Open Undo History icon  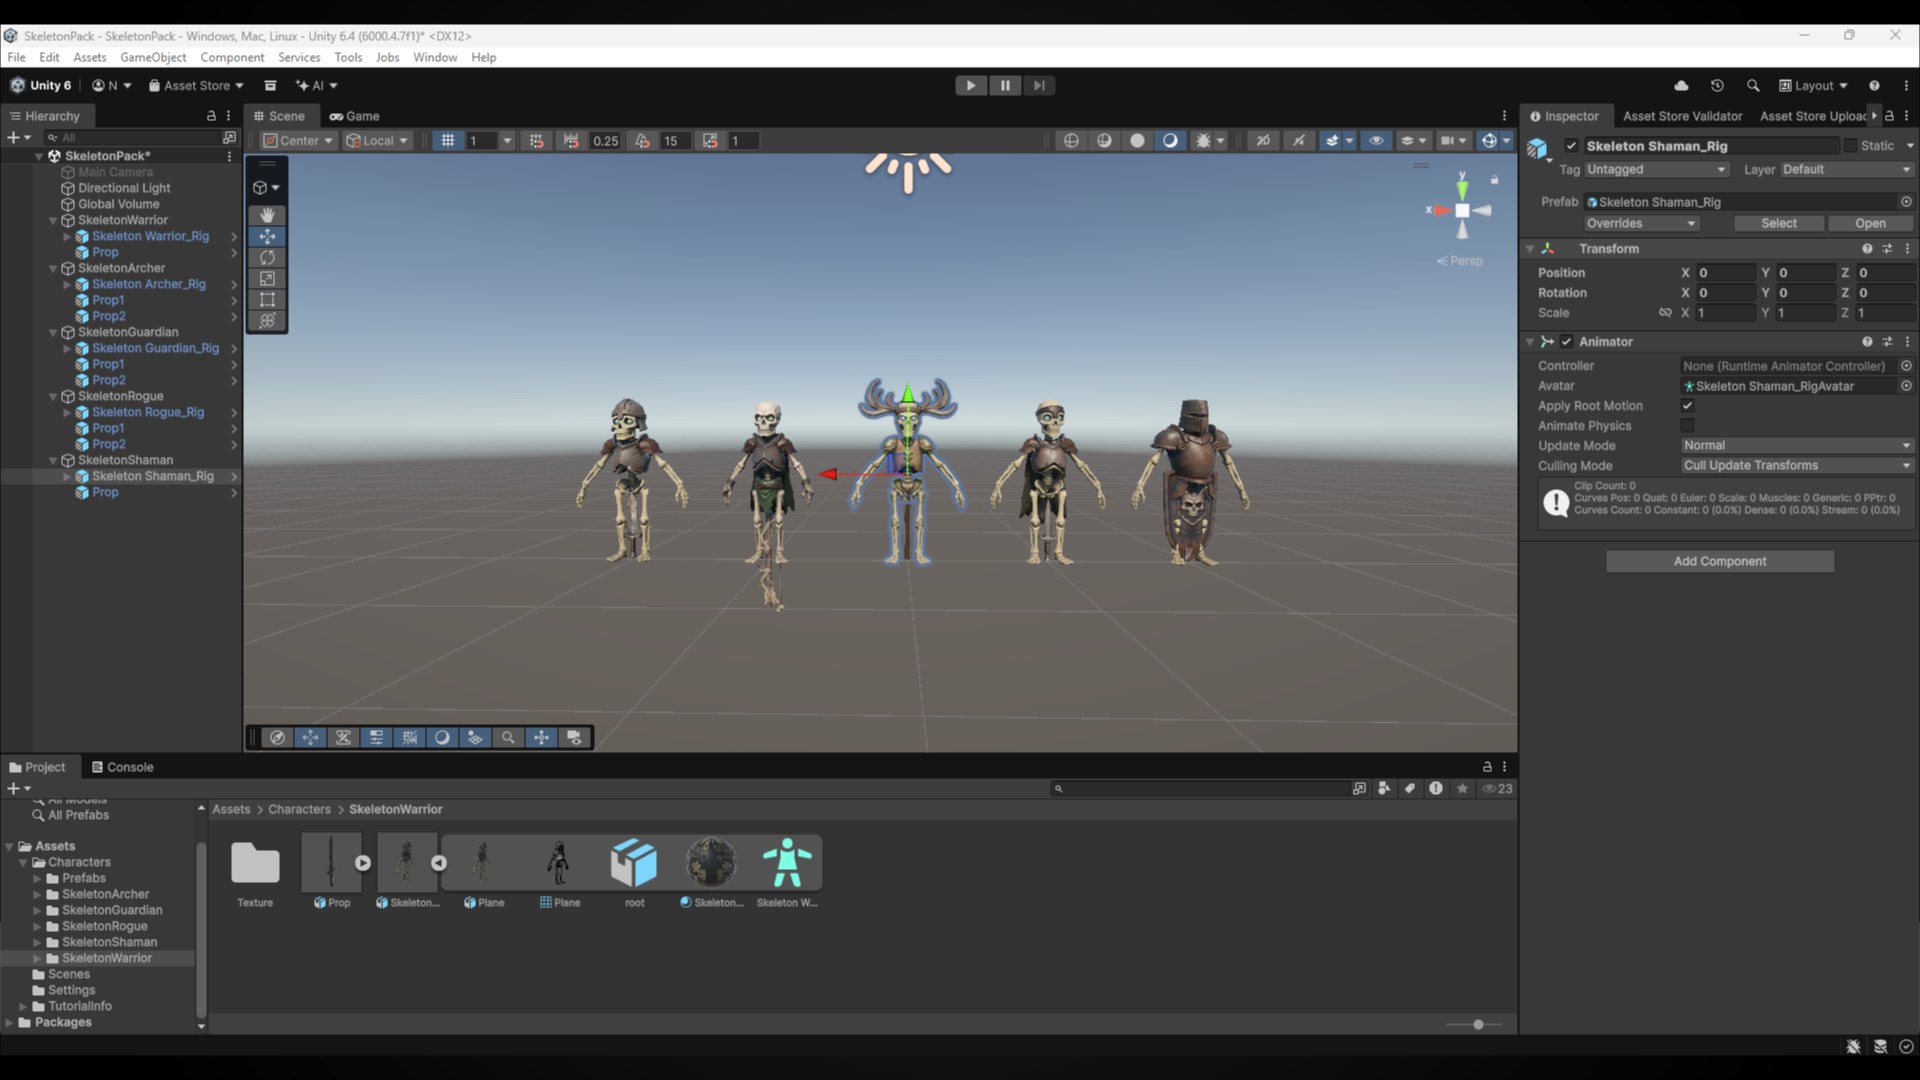1717,86
